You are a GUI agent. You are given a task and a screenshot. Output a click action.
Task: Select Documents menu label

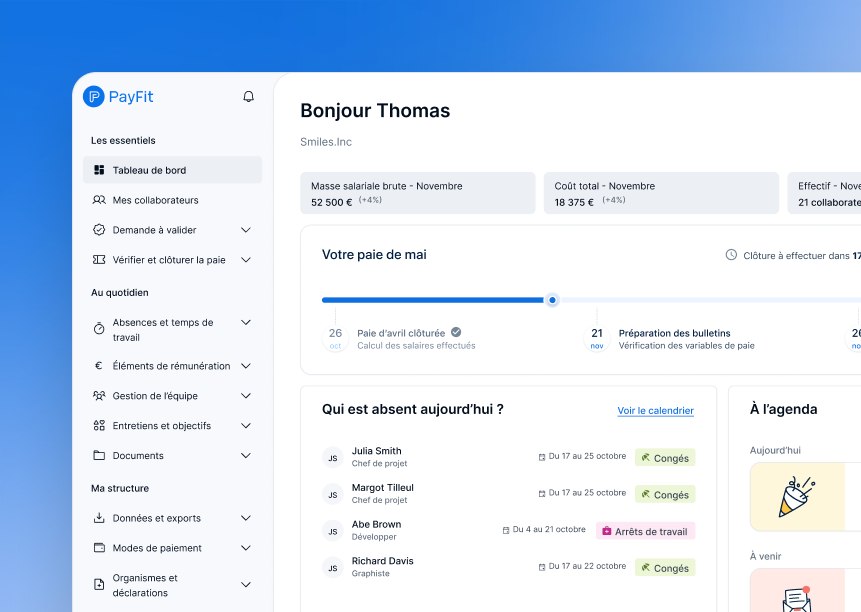click(138, 456)
